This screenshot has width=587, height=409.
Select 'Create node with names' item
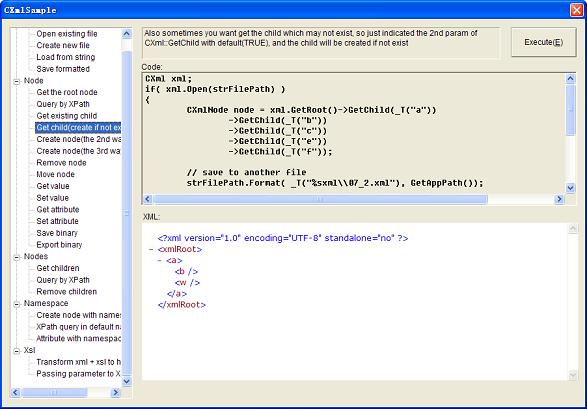[x=78, y=315]
